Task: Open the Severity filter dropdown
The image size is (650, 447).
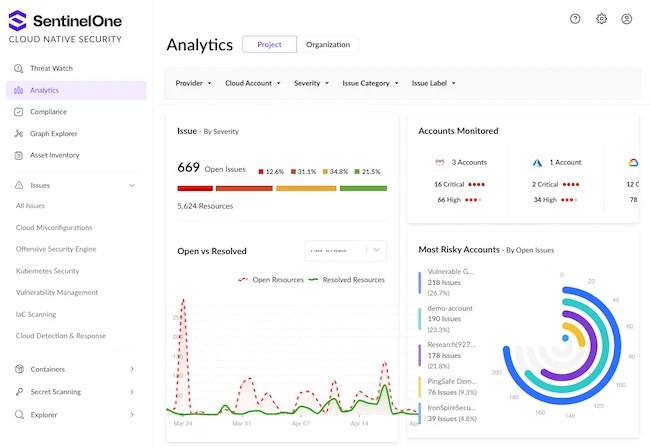Action: (311, 83)
